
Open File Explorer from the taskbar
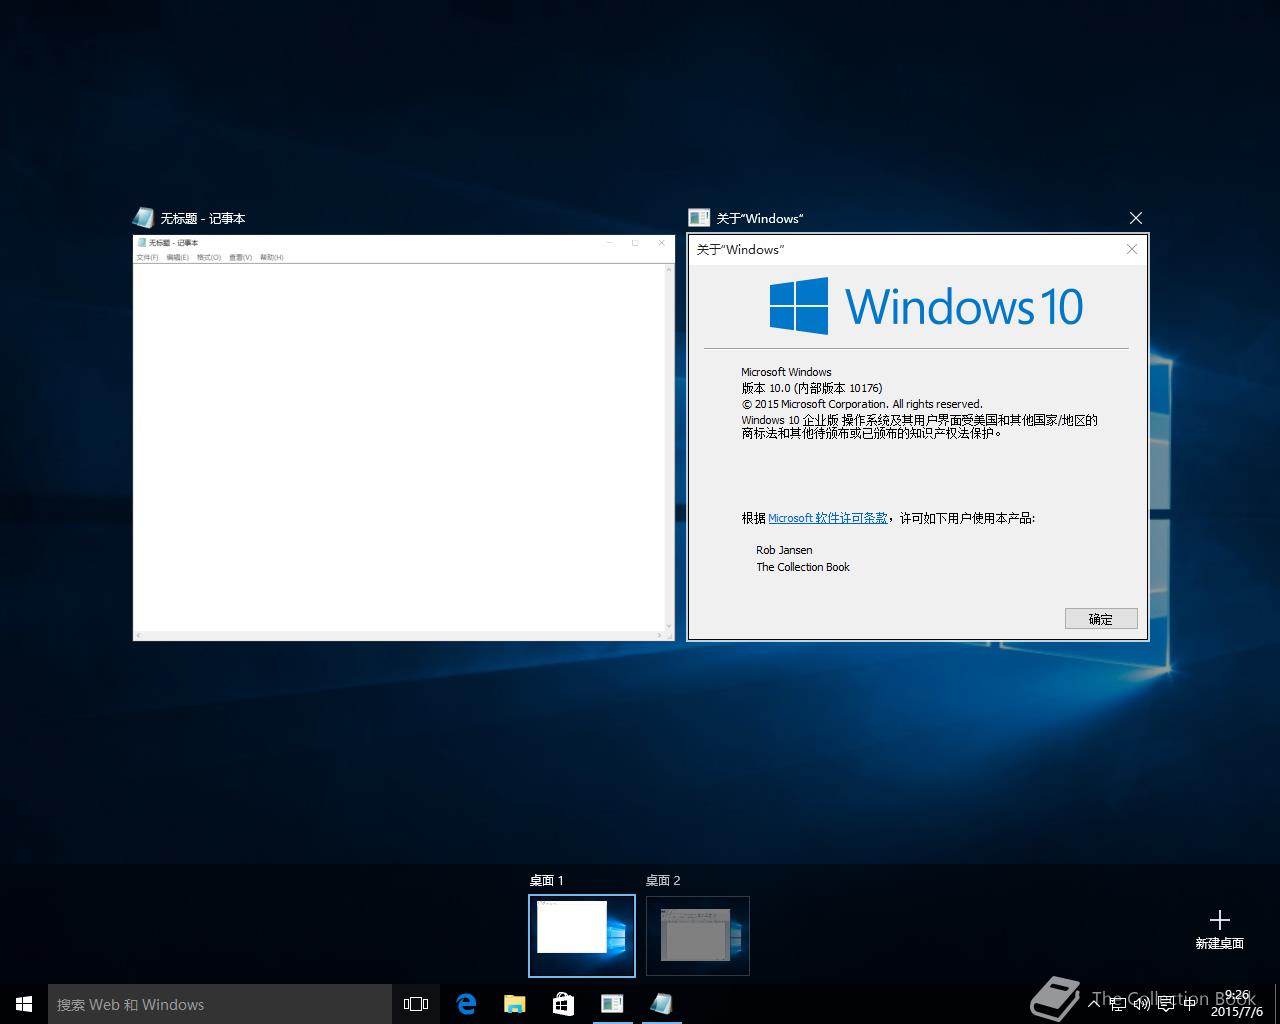tap(514, 1004)
